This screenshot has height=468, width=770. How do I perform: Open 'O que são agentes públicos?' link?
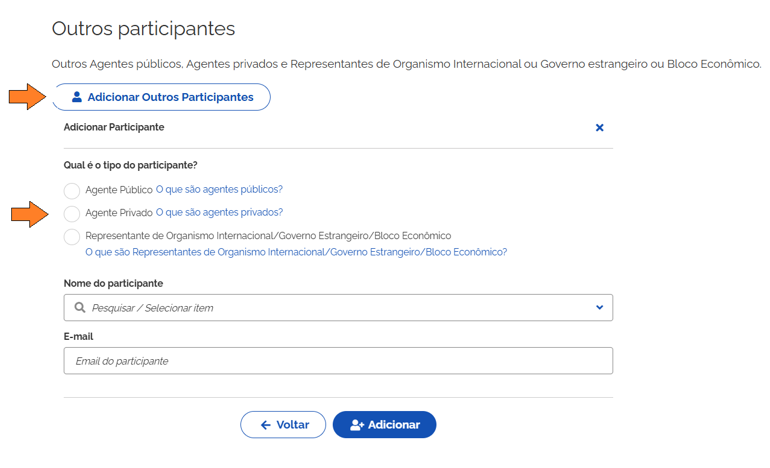pos(219,189)
